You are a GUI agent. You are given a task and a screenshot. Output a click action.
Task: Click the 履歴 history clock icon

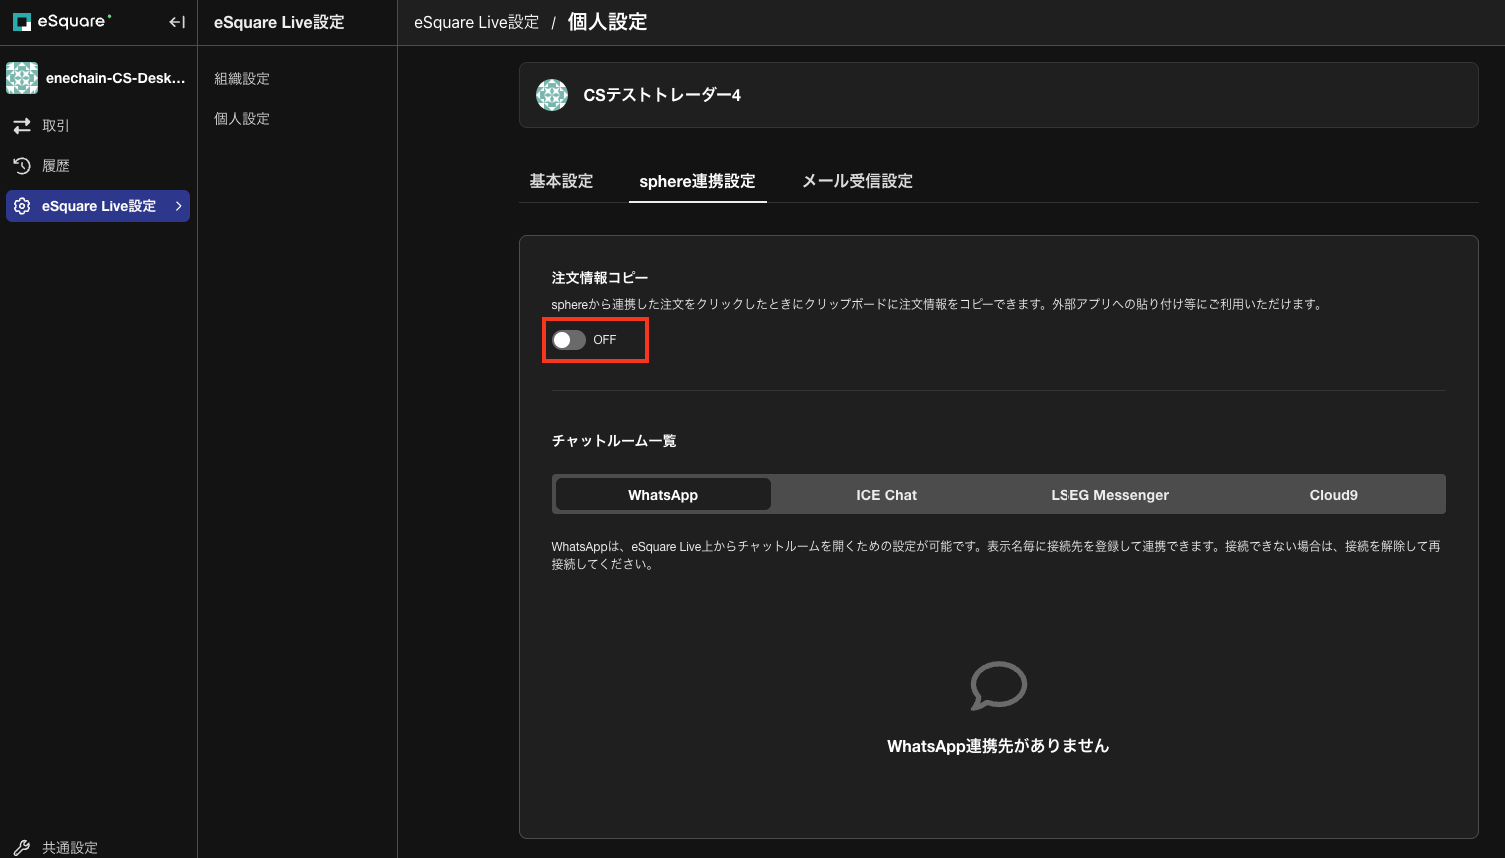22,166
